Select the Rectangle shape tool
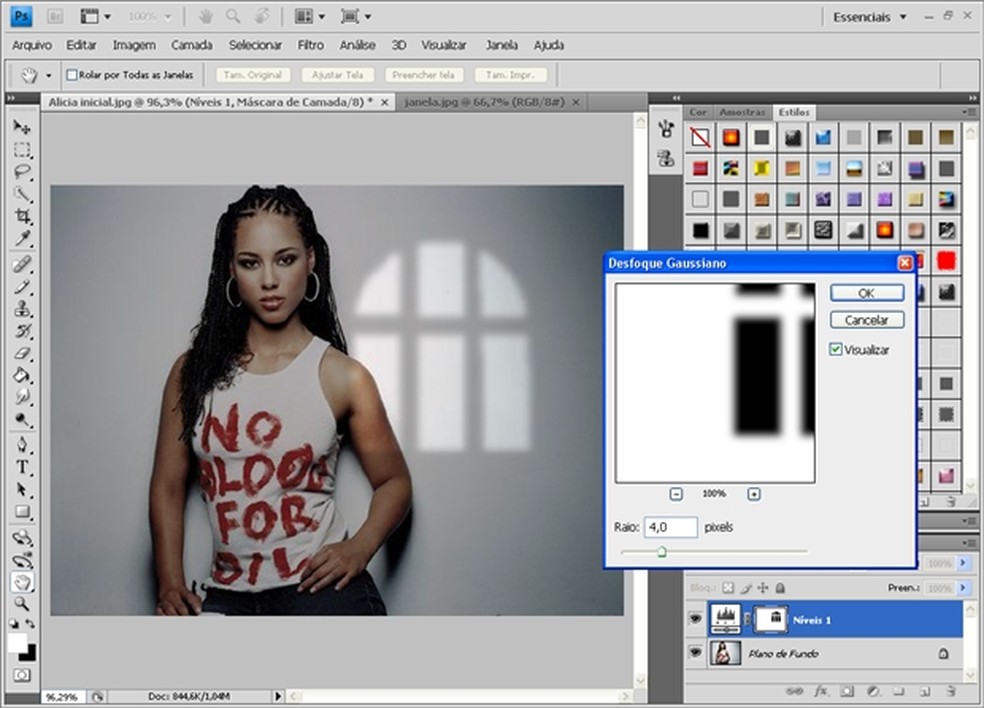The image size is (984, 708). (22, 512)
